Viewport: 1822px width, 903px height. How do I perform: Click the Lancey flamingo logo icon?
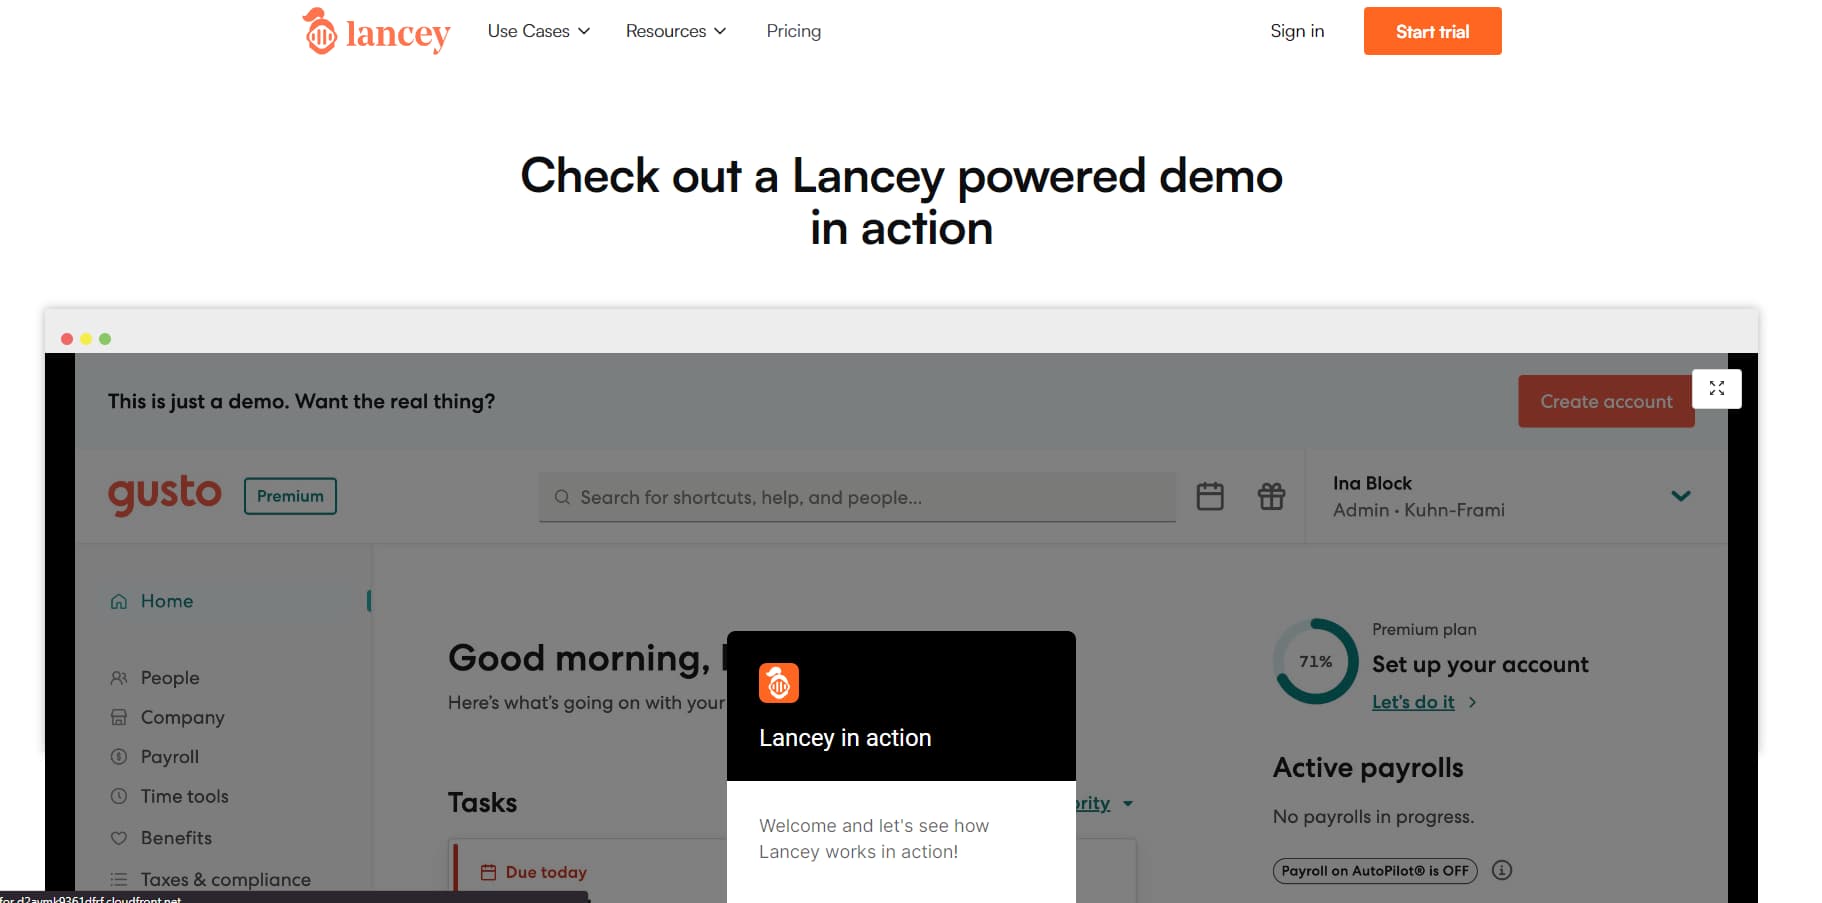tap(319, 31)
